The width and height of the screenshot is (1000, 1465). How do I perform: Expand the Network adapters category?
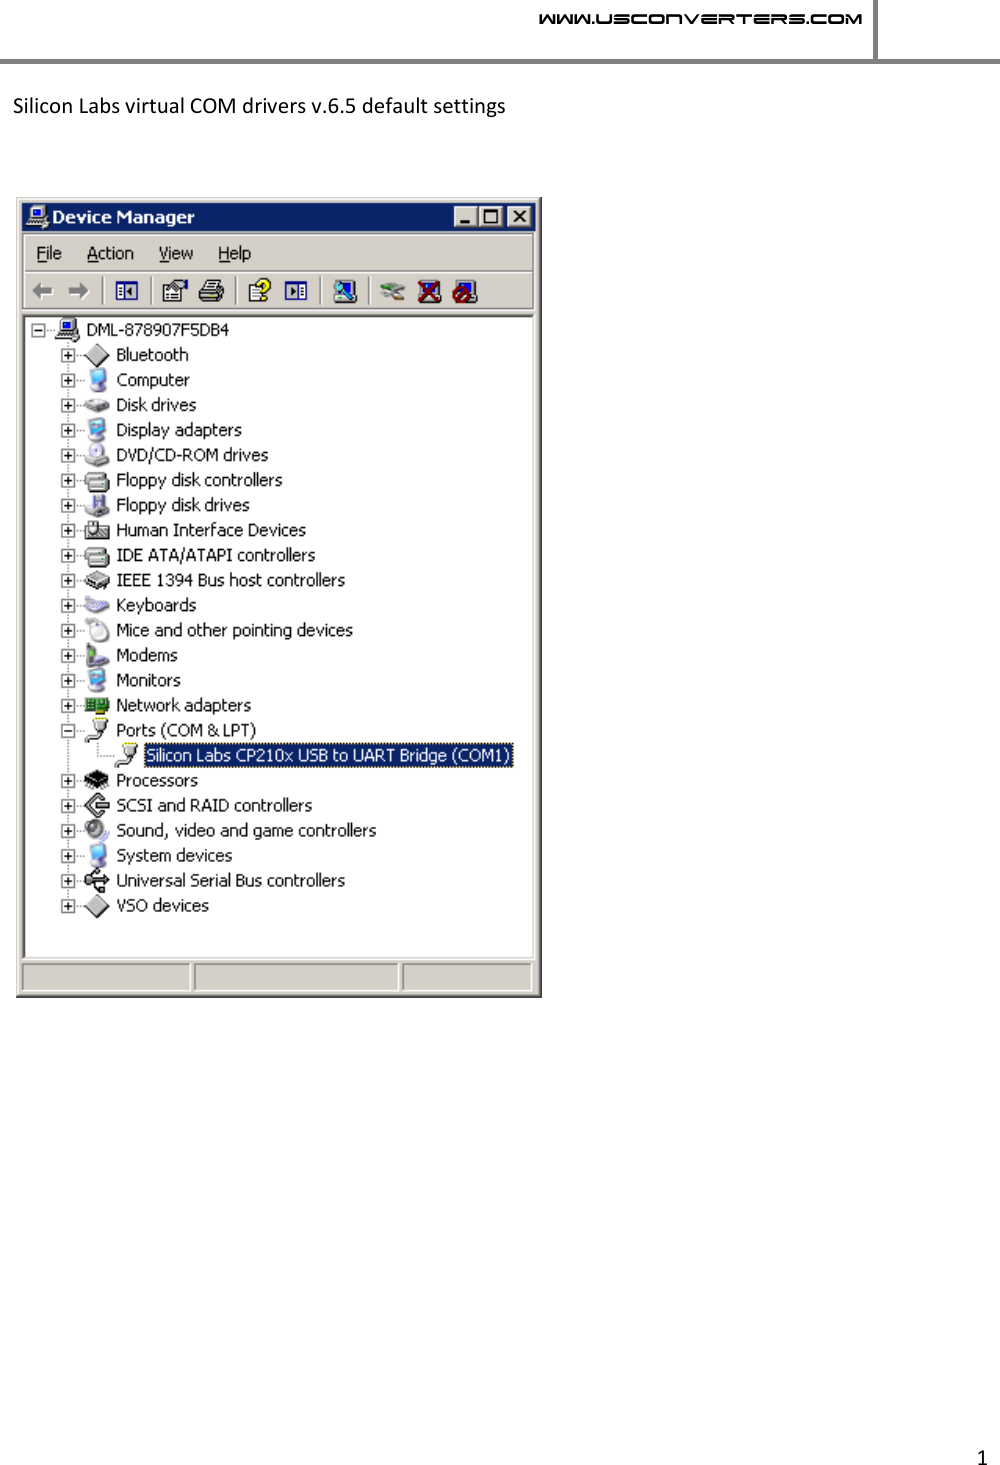(67, 705)
